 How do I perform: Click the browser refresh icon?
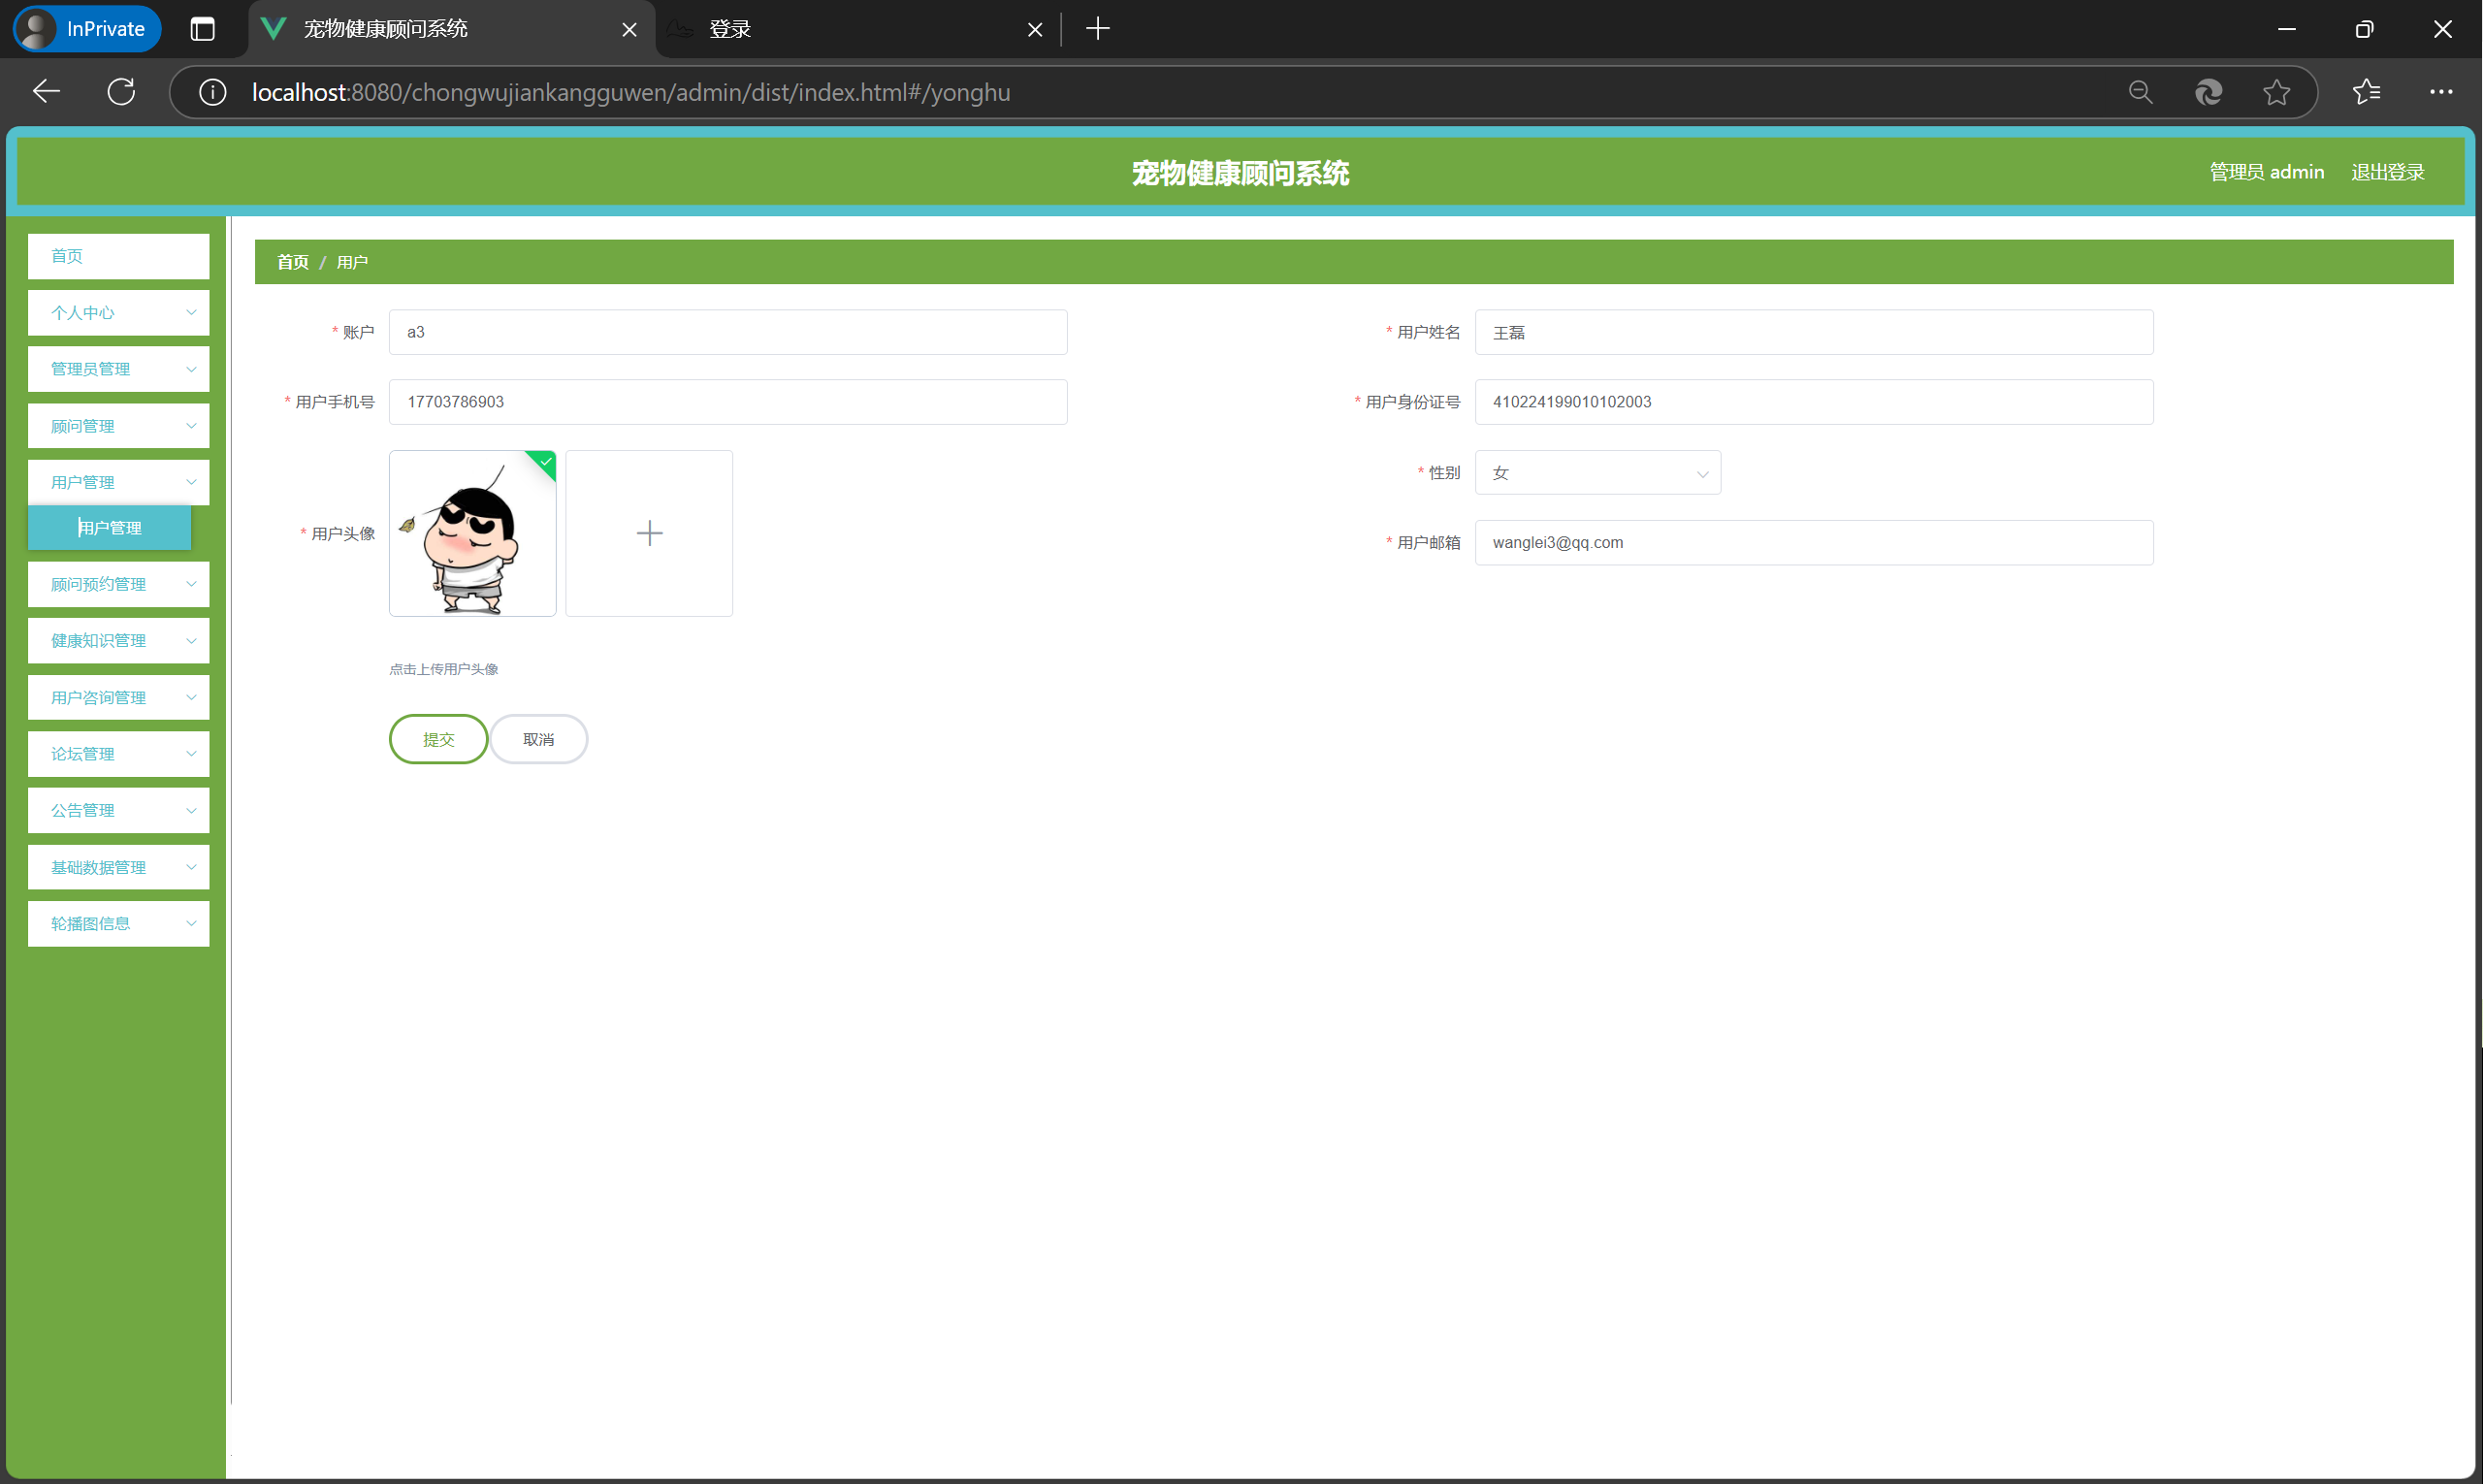click(x=121, y=92)
